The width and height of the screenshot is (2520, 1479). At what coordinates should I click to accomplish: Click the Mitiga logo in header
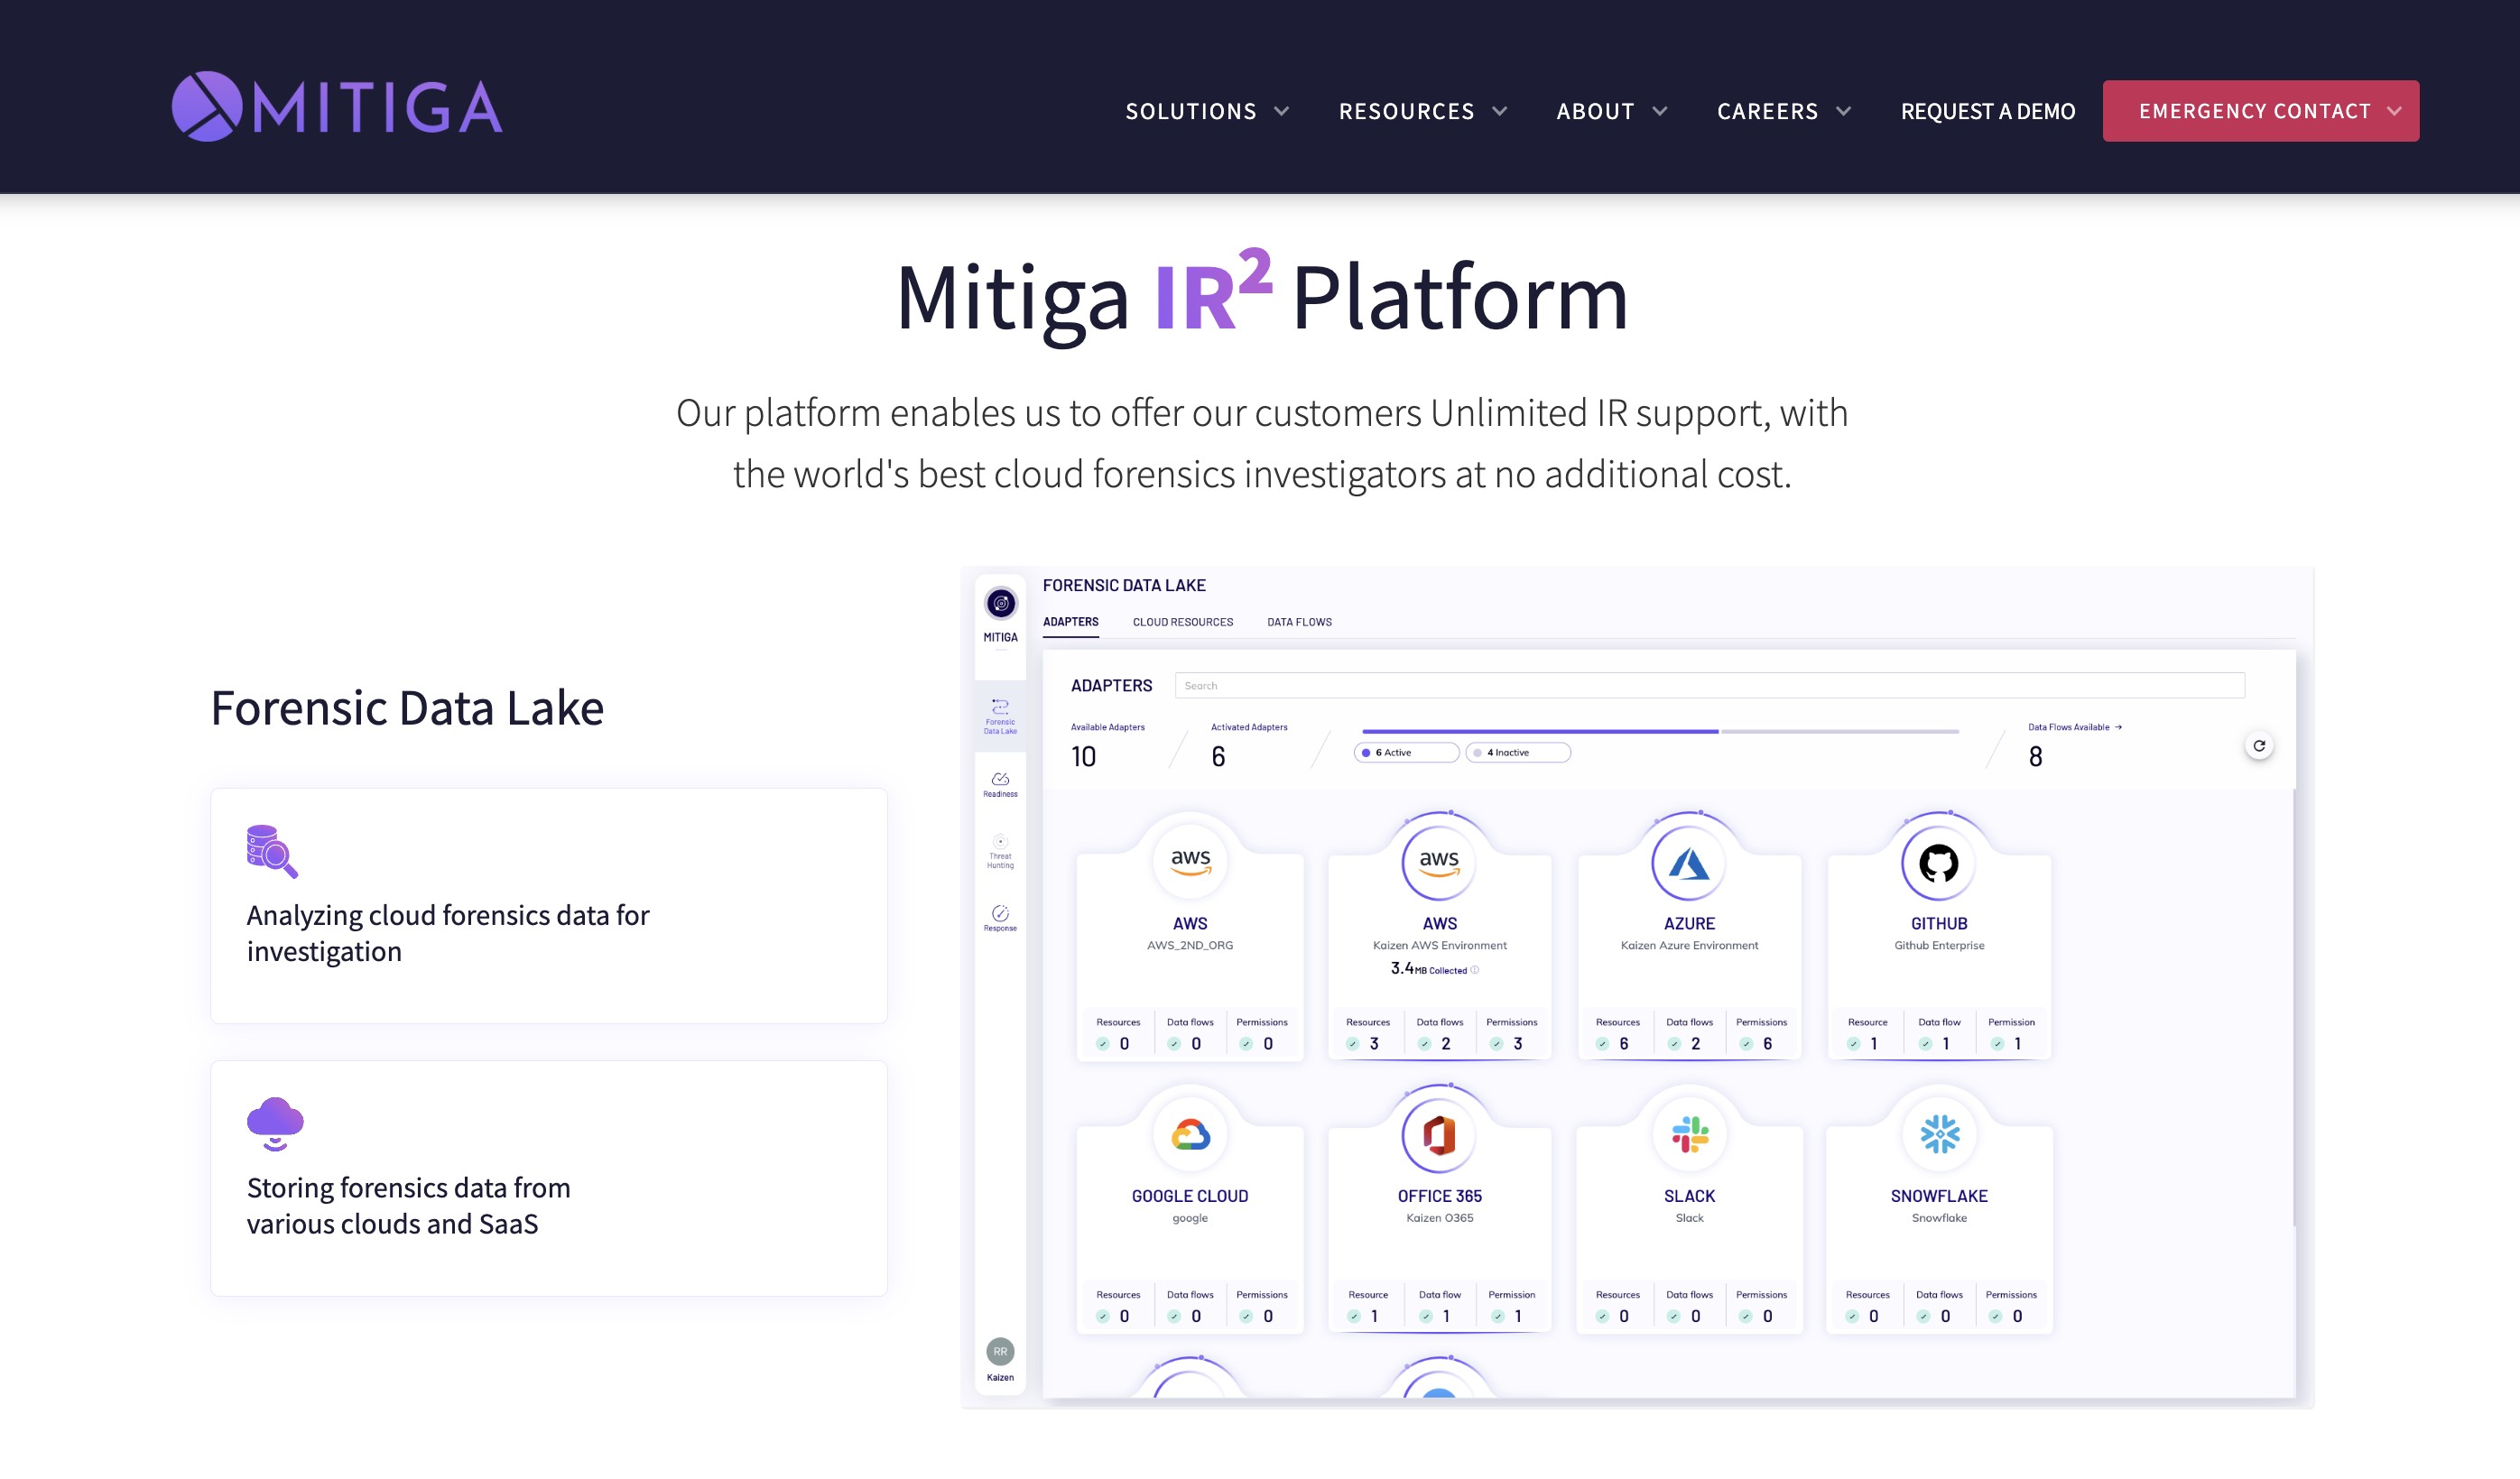[x=337, y=106]
